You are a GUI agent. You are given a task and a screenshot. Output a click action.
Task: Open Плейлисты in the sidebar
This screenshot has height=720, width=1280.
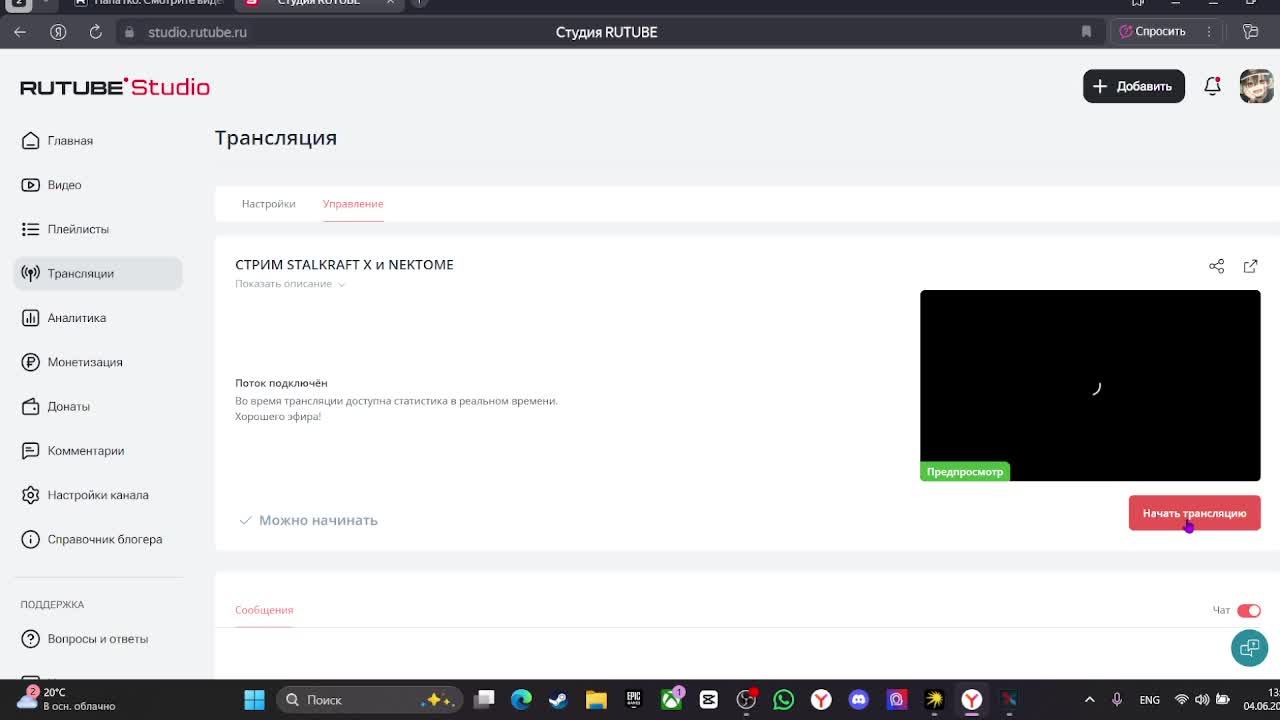point(98,229)
